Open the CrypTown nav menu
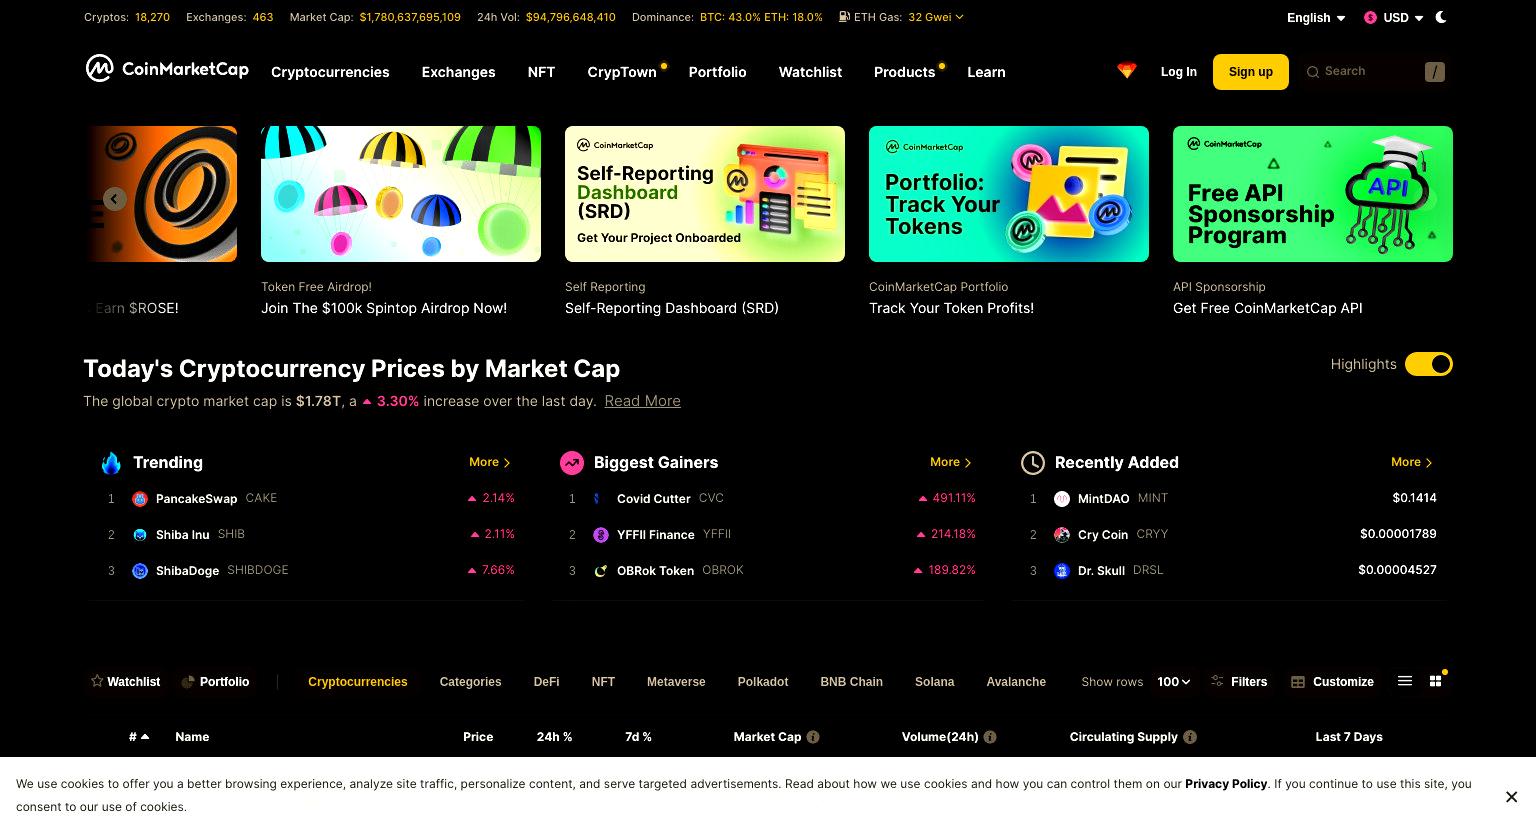1536x834 pixels. pyautogui.click(x=622, y=72)
